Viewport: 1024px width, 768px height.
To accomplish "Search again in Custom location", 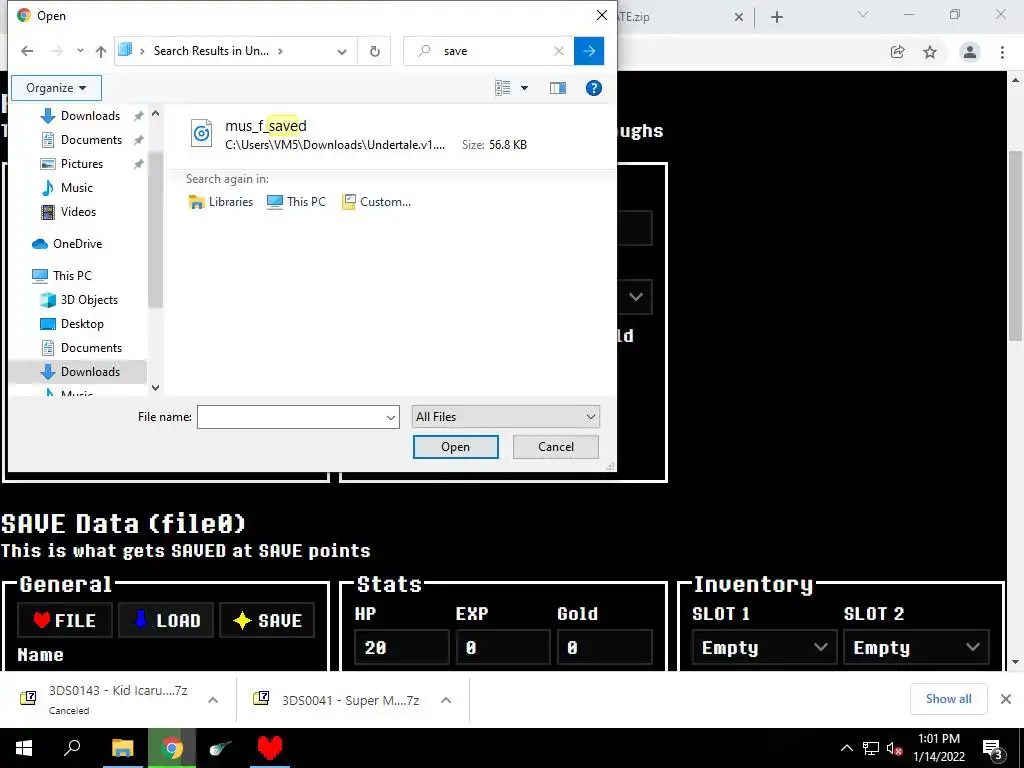I will tap(376, 202).
